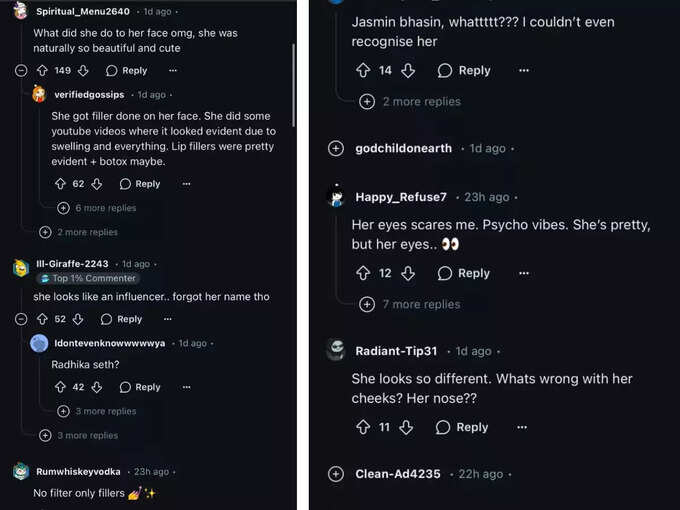The height and width of the screenshot is (510, 680).
Task: Upvote Spiritual_Menu2640's comment with 149 votes
Action: 42,70
